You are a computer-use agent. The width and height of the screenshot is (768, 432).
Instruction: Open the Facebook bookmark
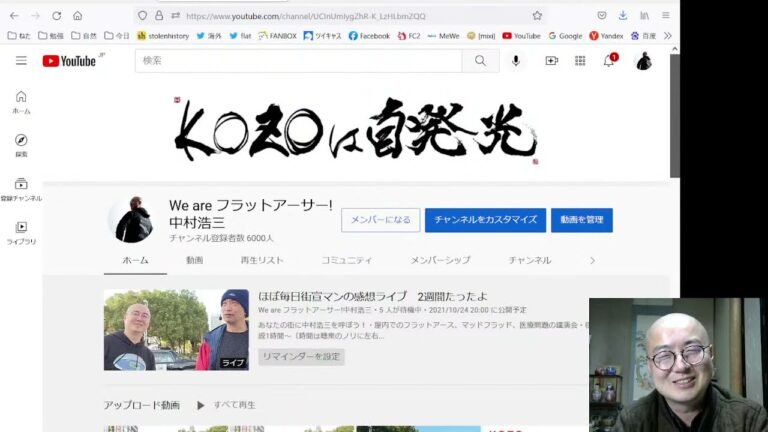tap(369, 36)
